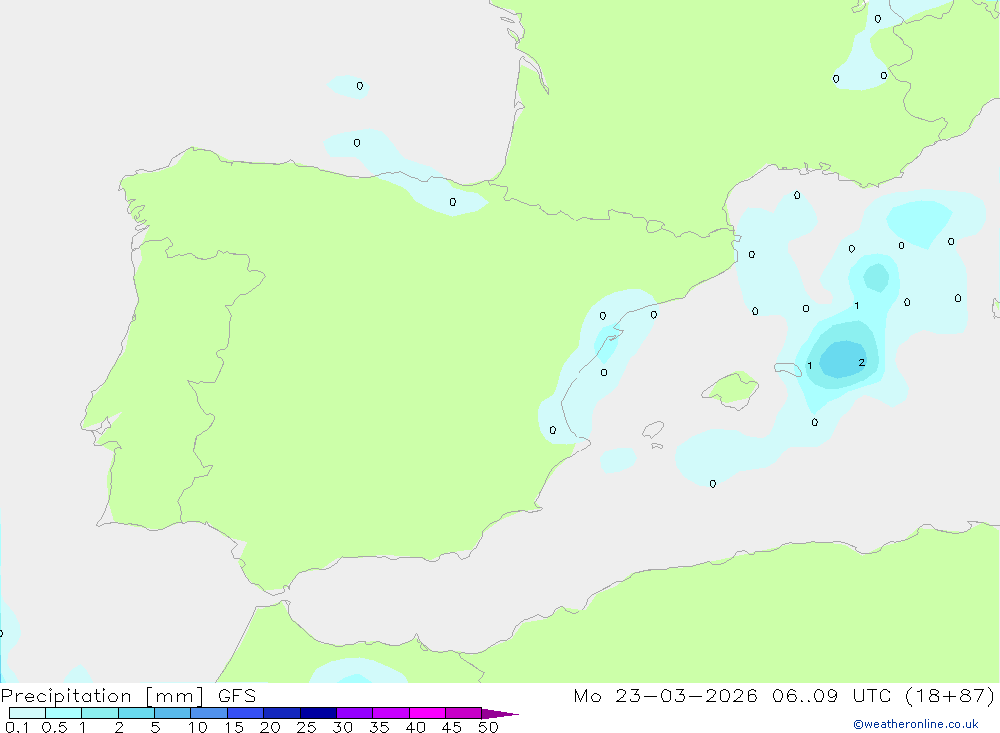Click the 45–50 mm legend color swatch

pyautogui.click(x=463, y=713)
